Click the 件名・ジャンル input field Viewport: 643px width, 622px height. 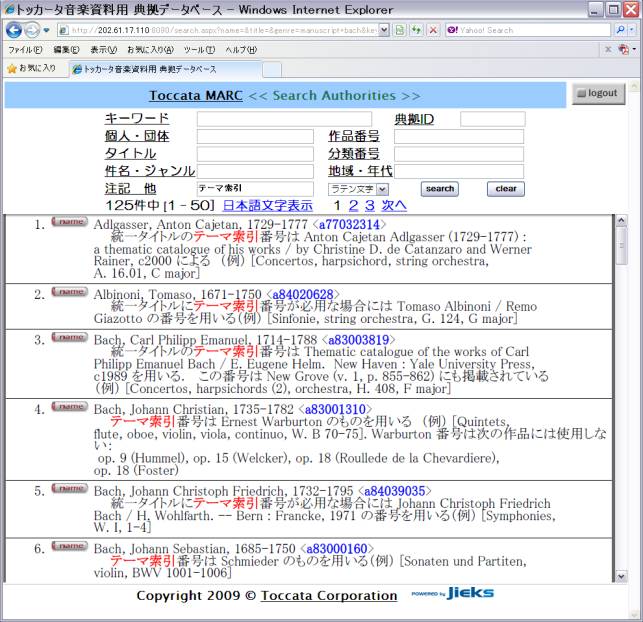(255, 171)
